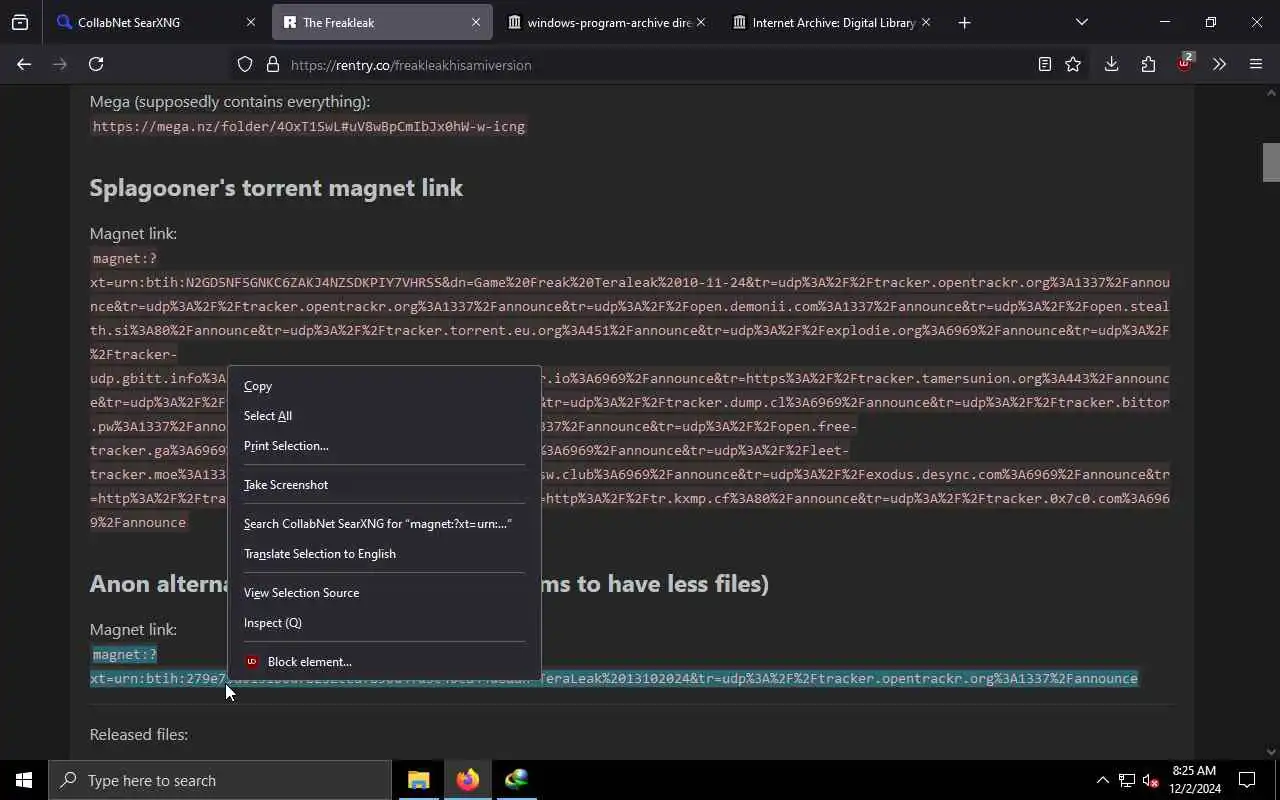Screen dimensions: 1280x800
Task: Open a new tab
Action: tap(964, 22)
